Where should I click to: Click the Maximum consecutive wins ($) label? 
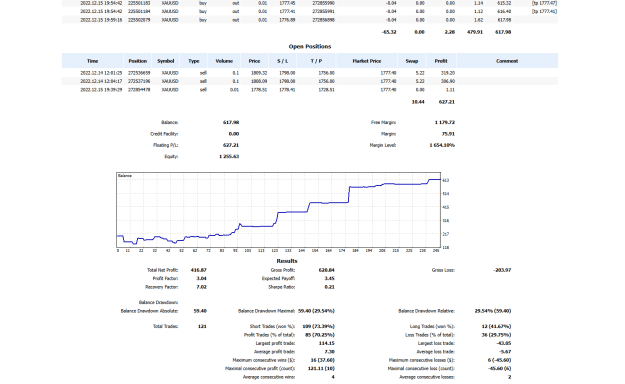[x=264, y=360]
